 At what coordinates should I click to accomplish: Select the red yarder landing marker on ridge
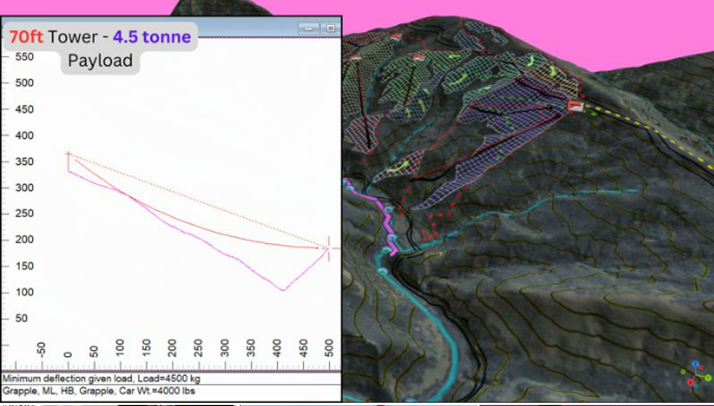point(575,106)
